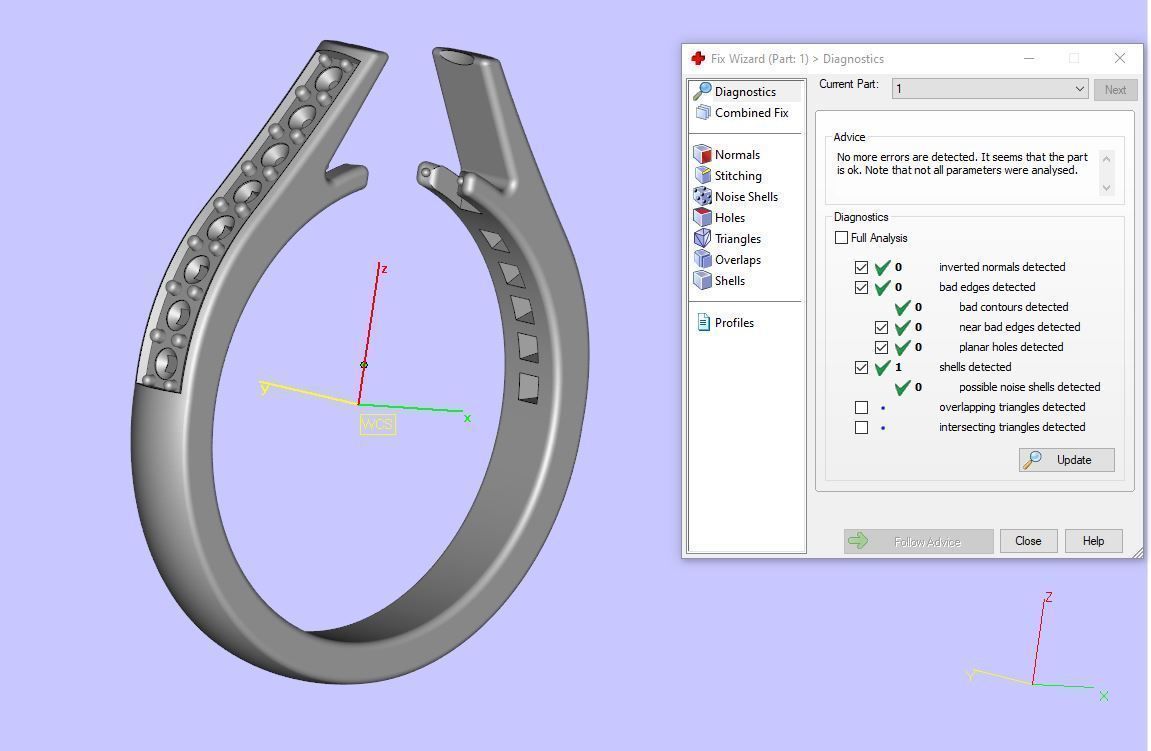
Task: Click the Overlaps icon
Action: (702, 259)
